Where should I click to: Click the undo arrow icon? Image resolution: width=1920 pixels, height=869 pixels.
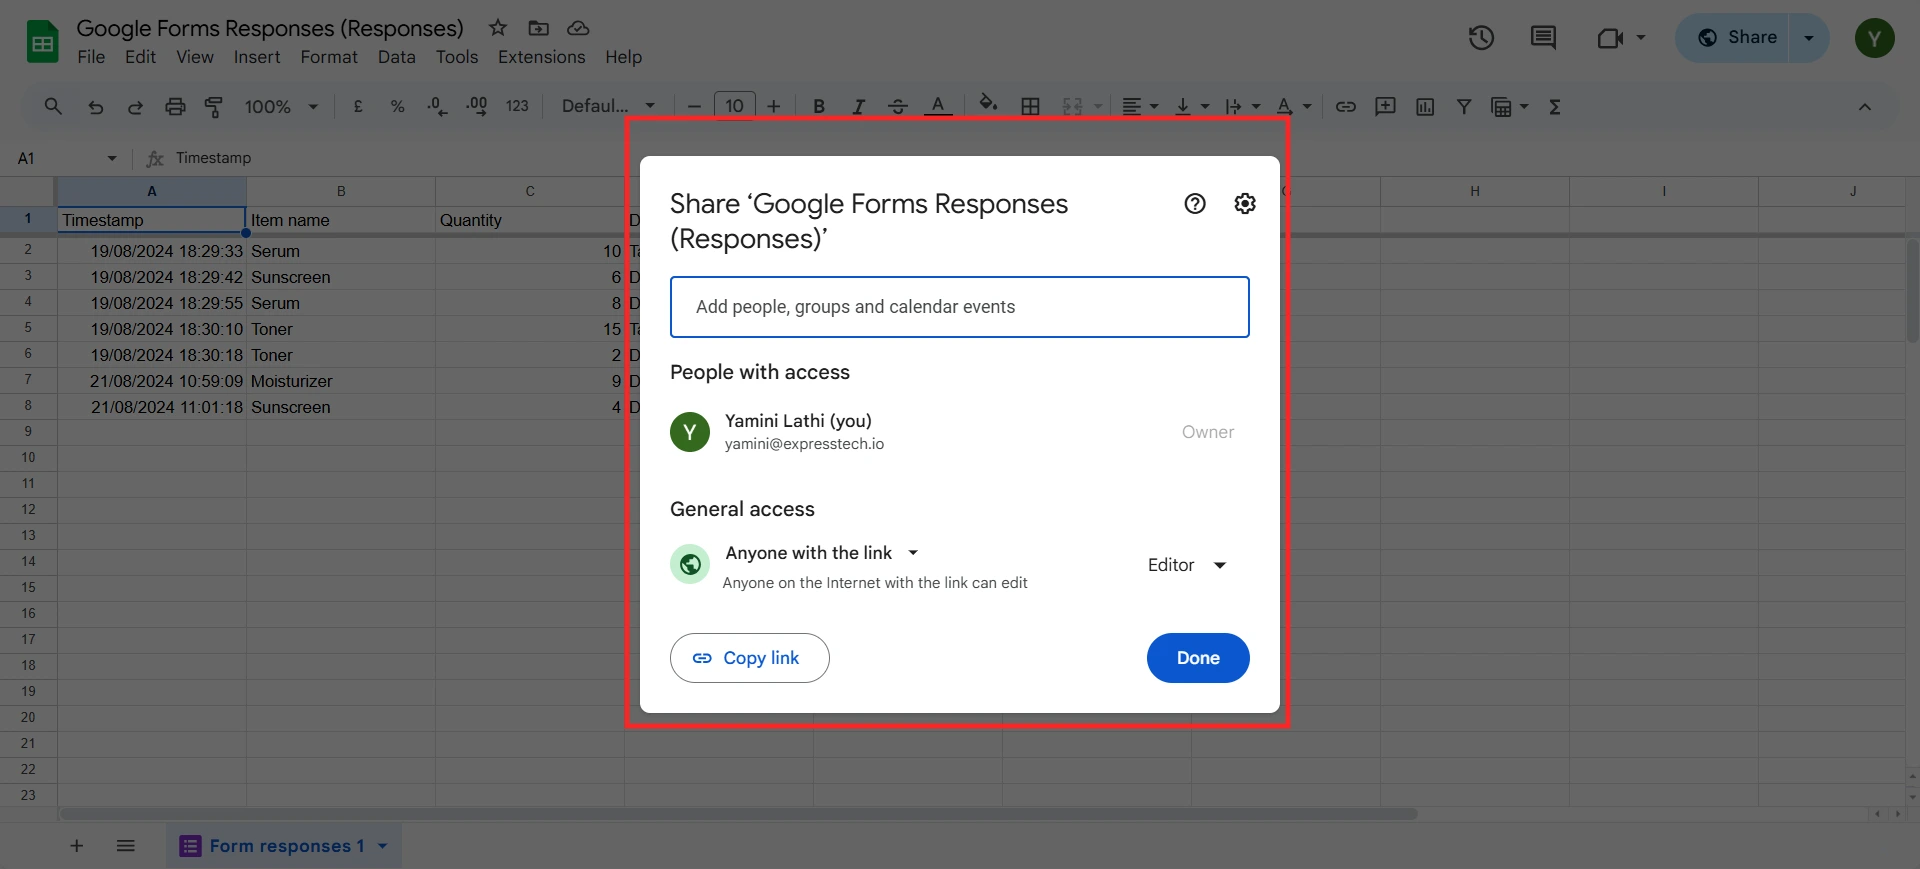point(96,107)
